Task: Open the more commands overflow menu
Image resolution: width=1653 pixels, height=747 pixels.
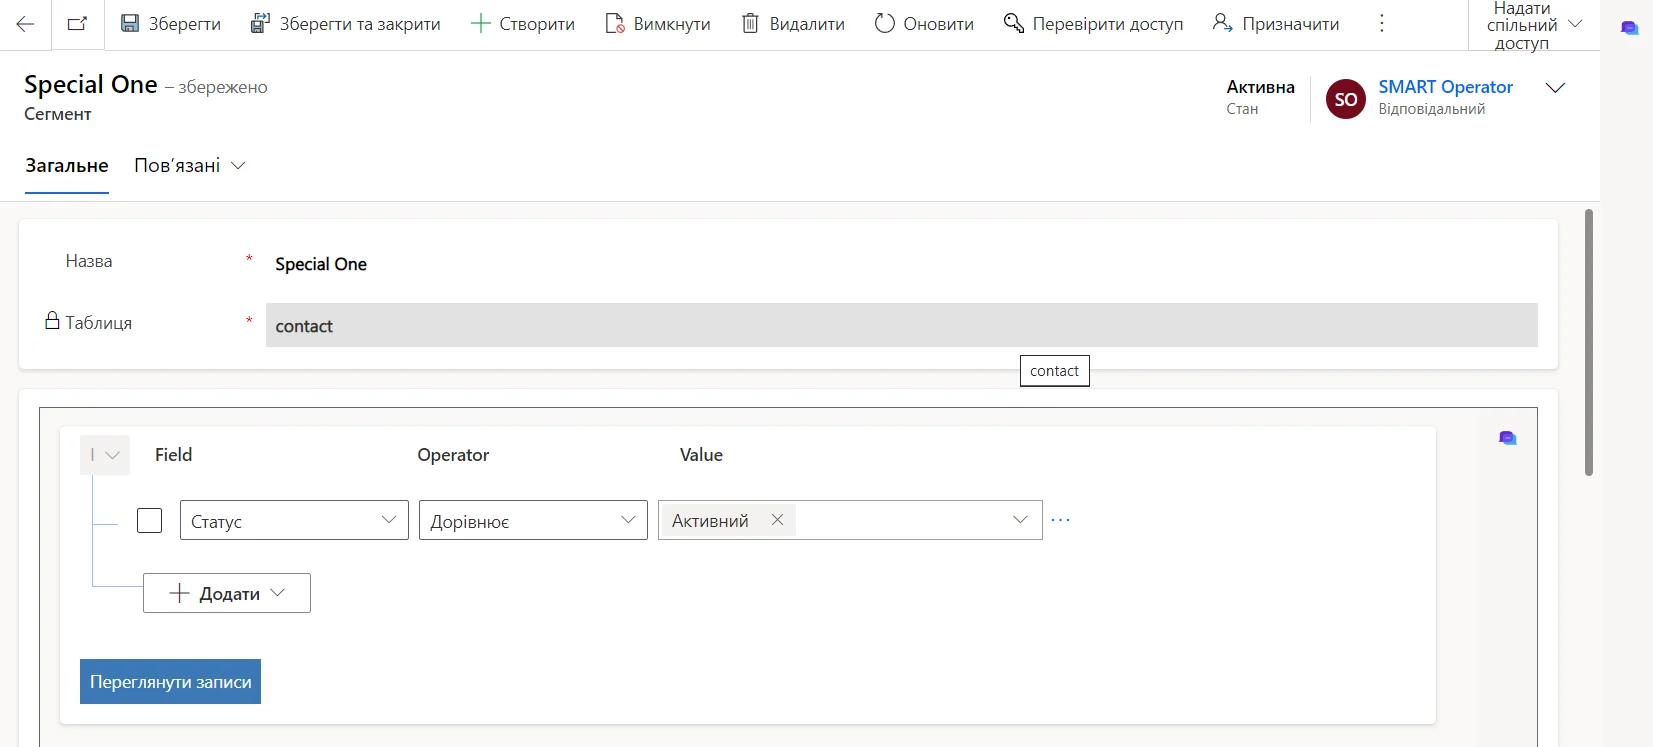Action: pos(1382,23)
